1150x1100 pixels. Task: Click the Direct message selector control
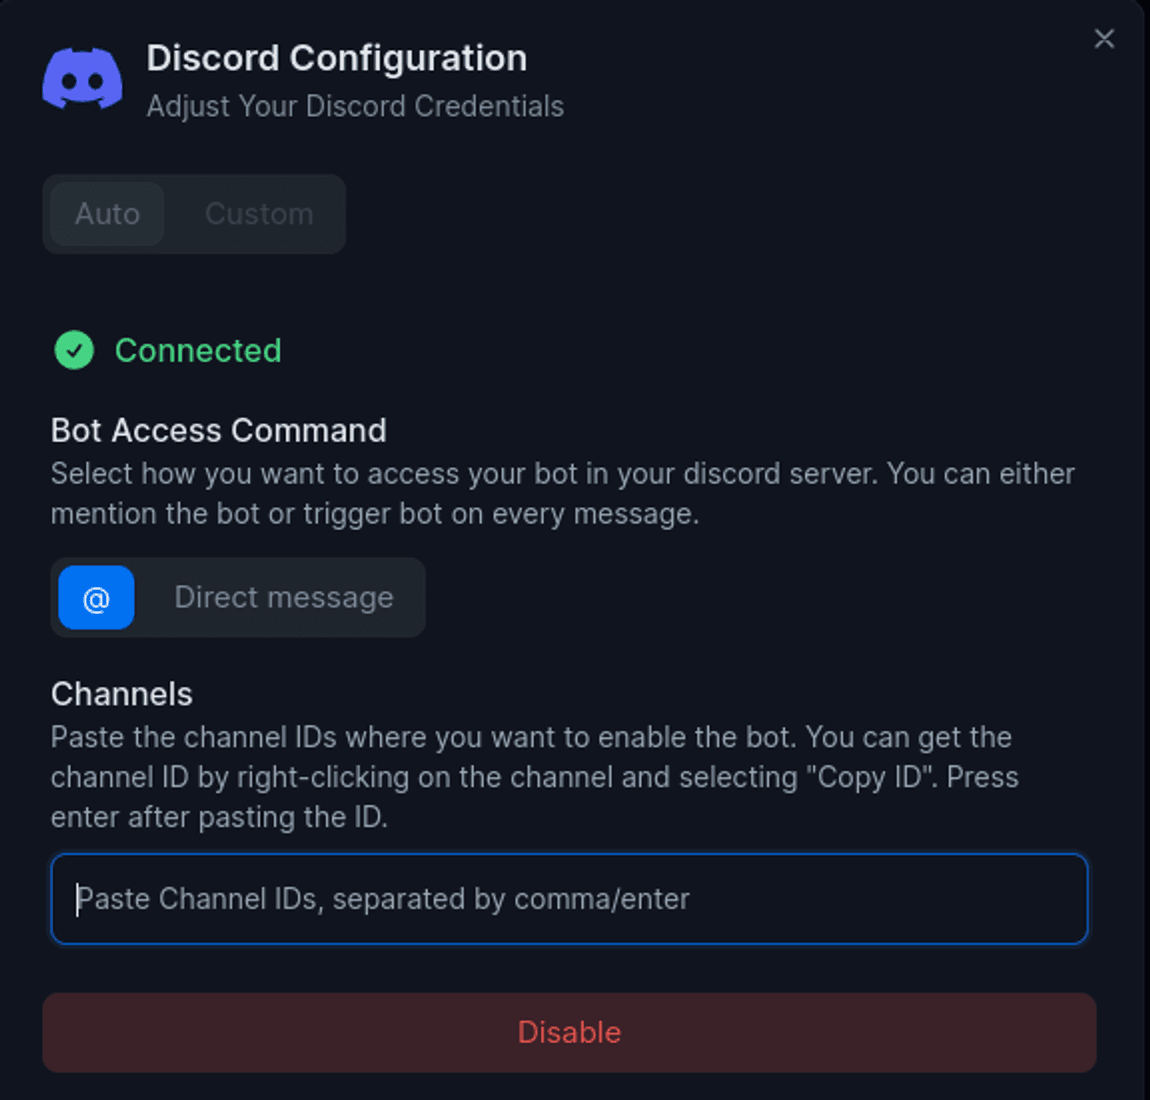238,597
